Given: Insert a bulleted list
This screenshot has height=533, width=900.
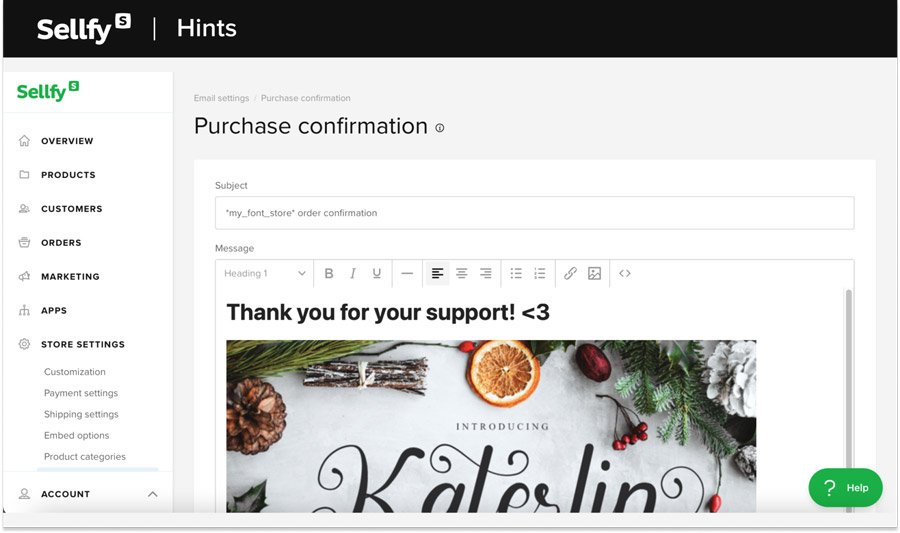Looking at the screenshot, I should 516,273.
